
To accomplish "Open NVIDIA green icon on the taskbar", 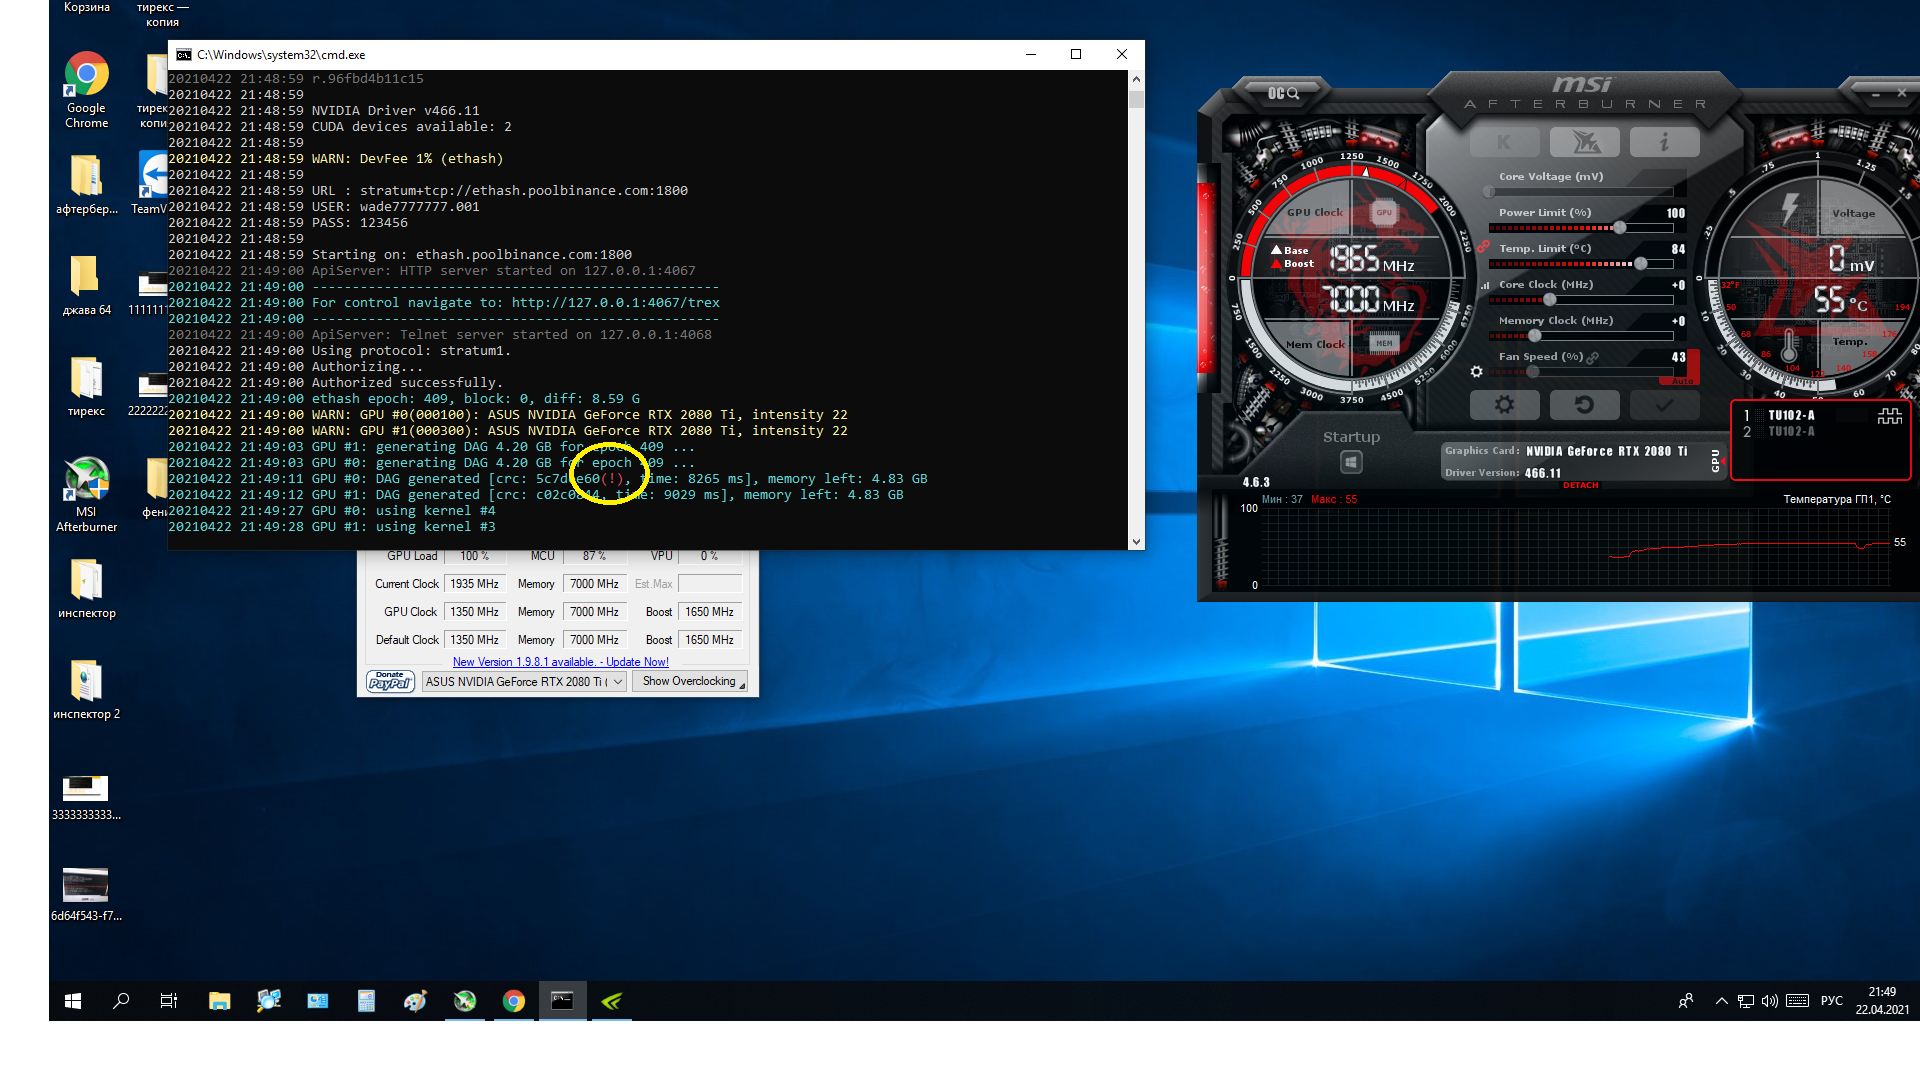I will pos(612,1001).
